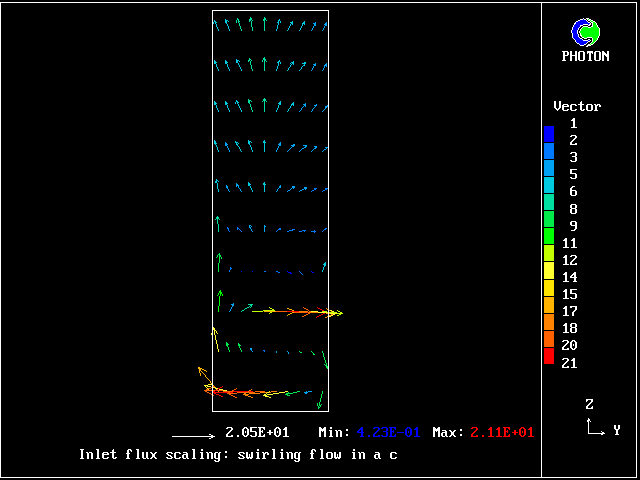Click the PHOTON text label under the logo

click(x=585, y=57)
